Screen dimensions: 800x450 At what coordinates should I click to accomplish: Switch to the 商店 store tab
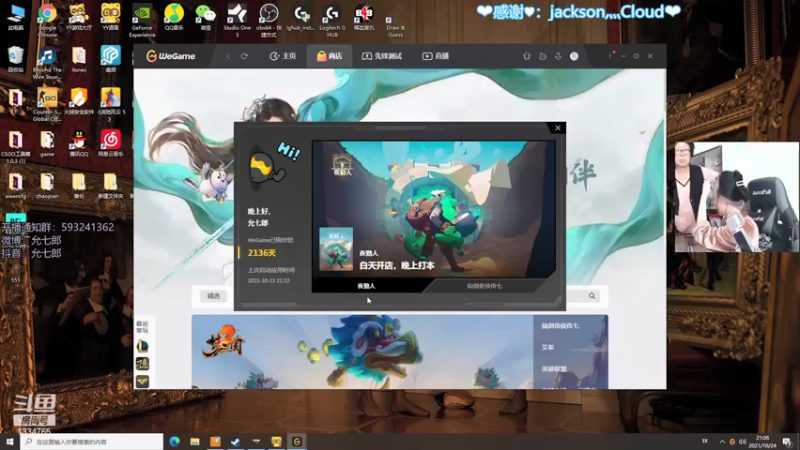click(330, 56)
